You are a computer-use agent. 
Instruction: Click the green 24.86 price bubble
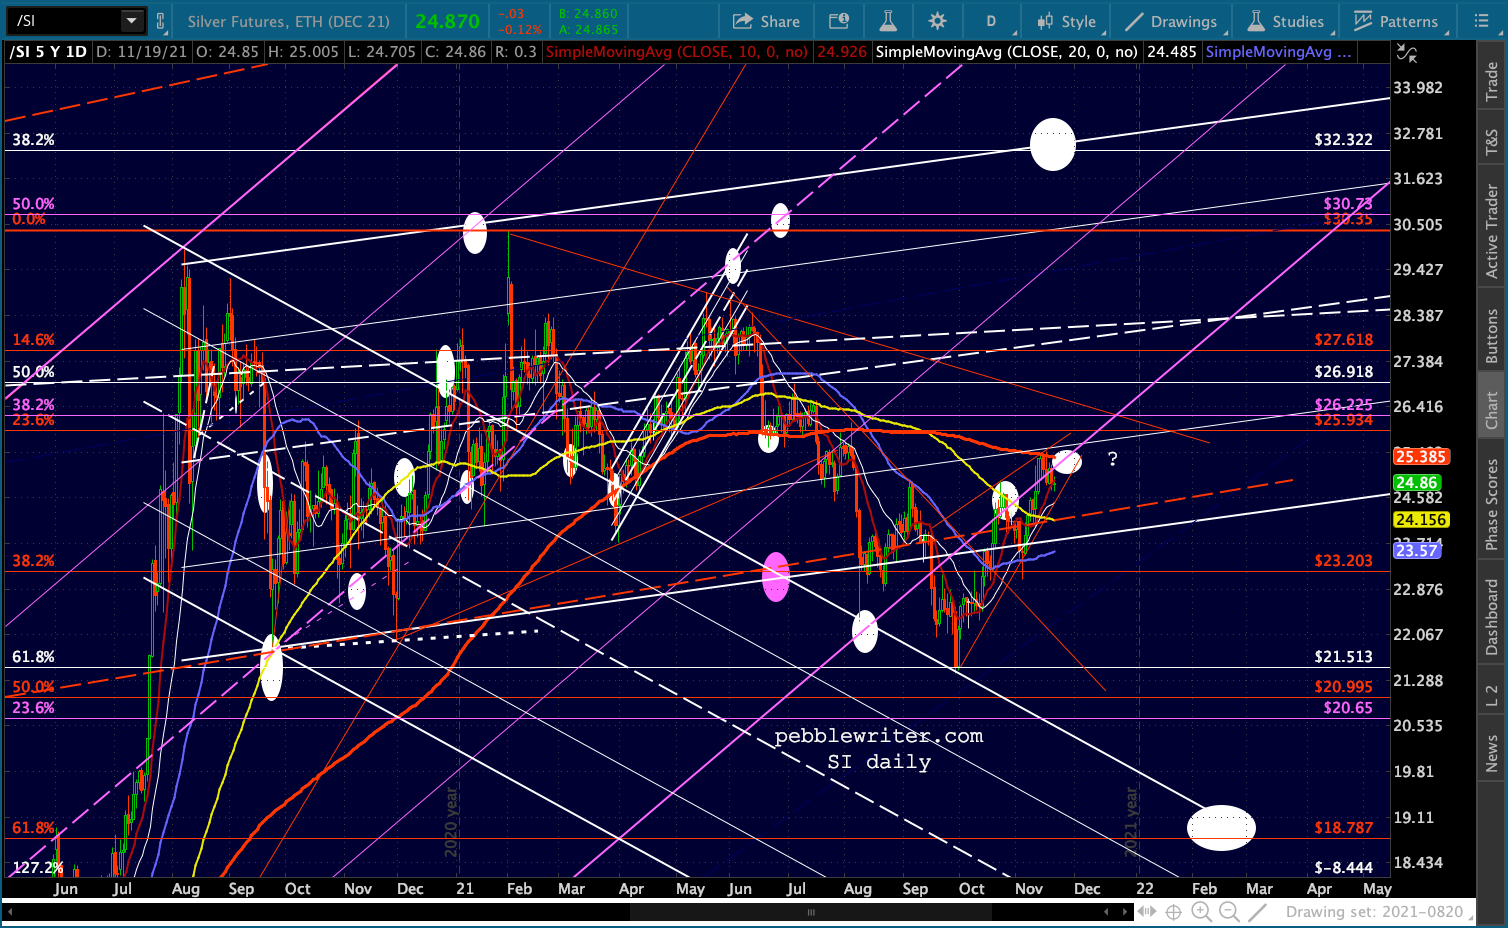(x=1417, y=483)
